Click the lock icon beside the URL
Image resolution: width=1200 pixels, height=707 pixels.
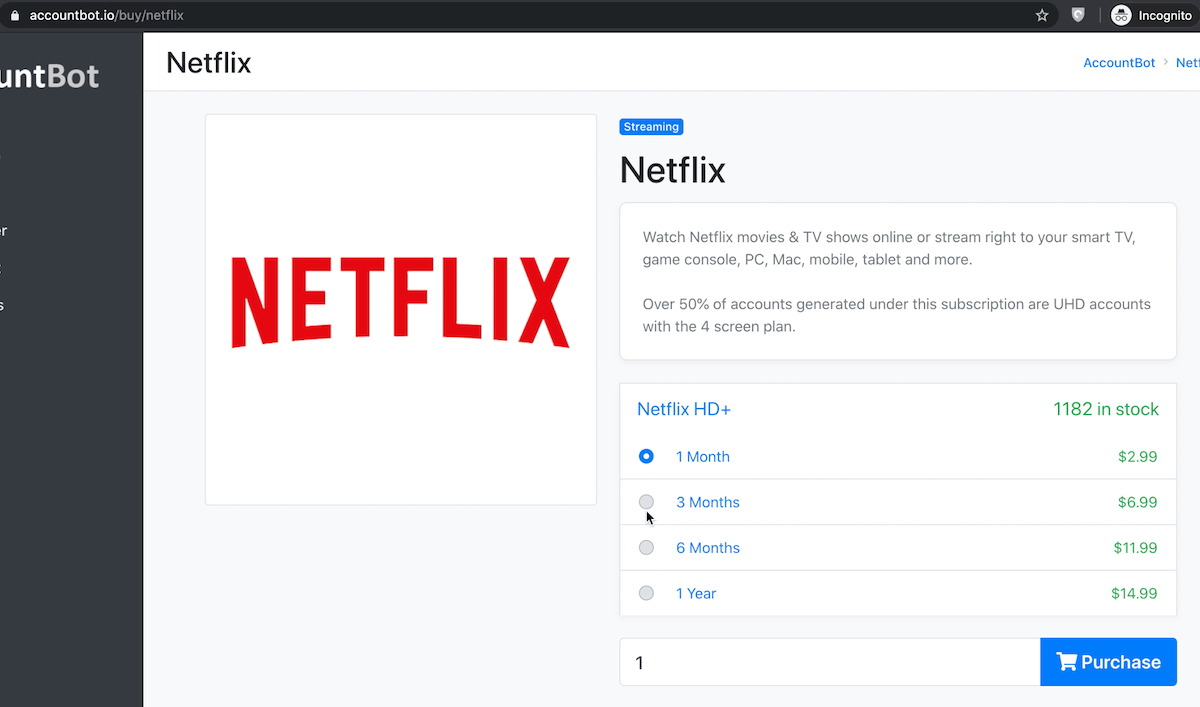[x=15, y=16]
